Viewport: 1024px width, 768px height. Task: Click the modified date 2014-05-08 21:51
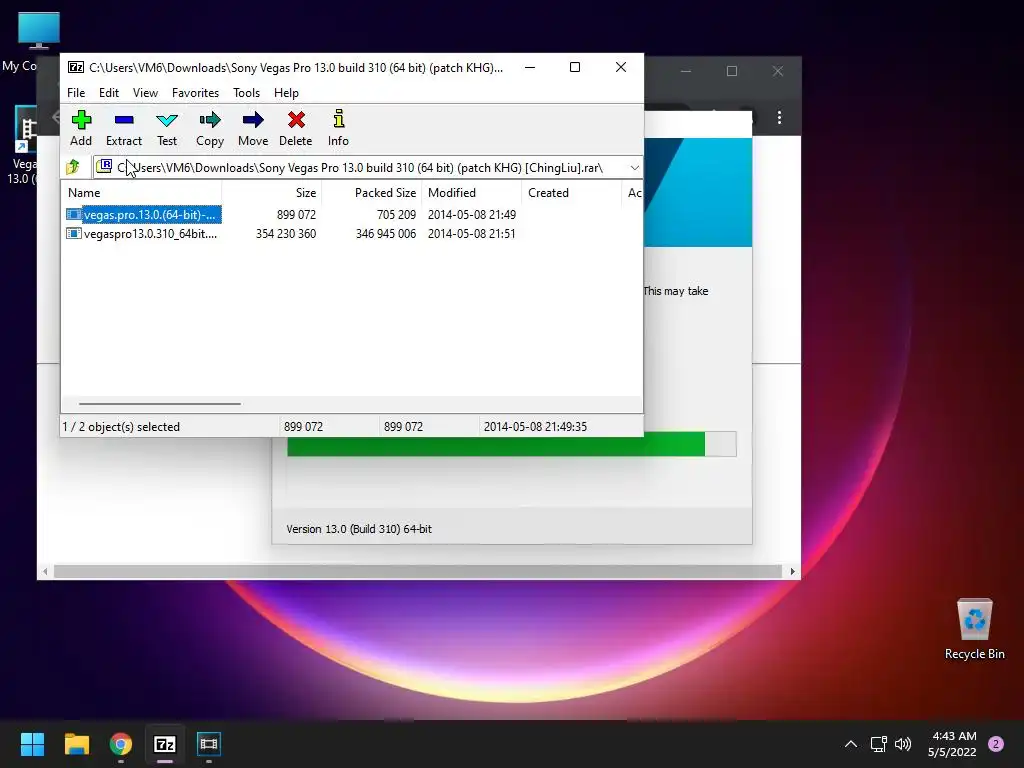[472, 234]
